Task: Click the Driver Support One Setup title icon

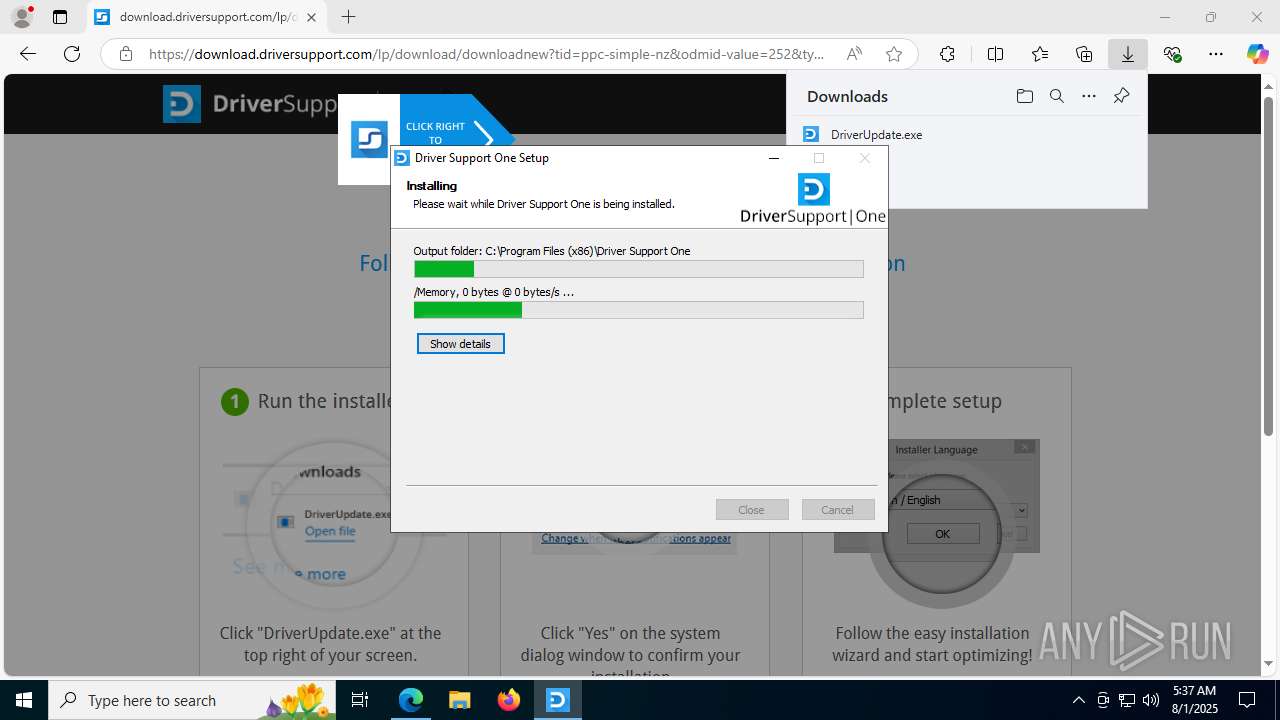Action: click(402, 158)
